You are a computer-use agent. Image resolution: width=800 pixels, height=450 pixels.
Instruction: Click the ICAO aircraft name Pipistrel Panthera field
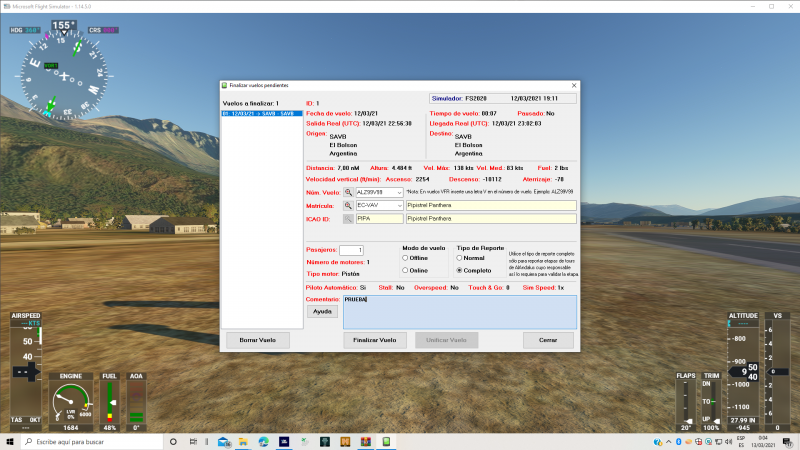click(491, 218)
